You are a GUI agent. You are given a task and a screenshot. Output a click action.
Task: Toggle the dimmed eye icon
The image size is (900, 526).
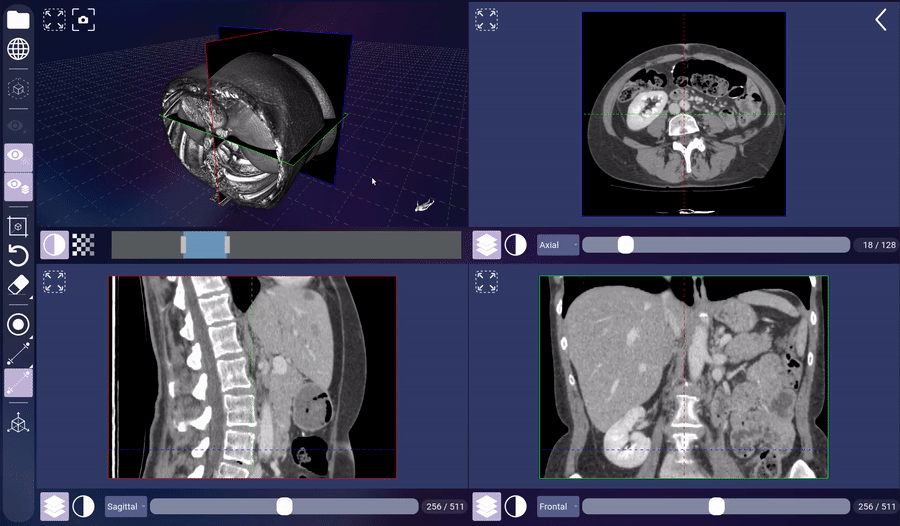18,126
